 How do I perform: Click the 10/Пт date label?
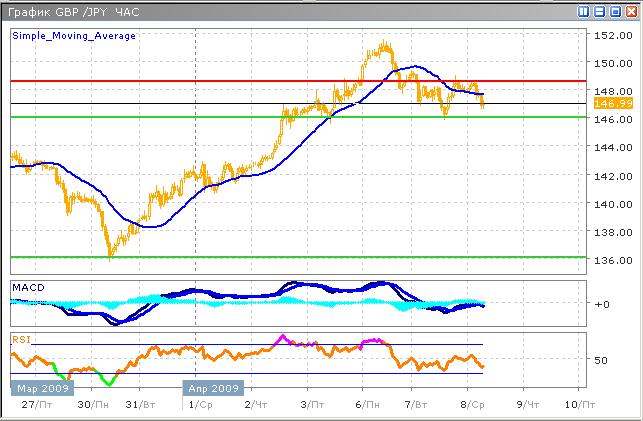pos(580,405)
